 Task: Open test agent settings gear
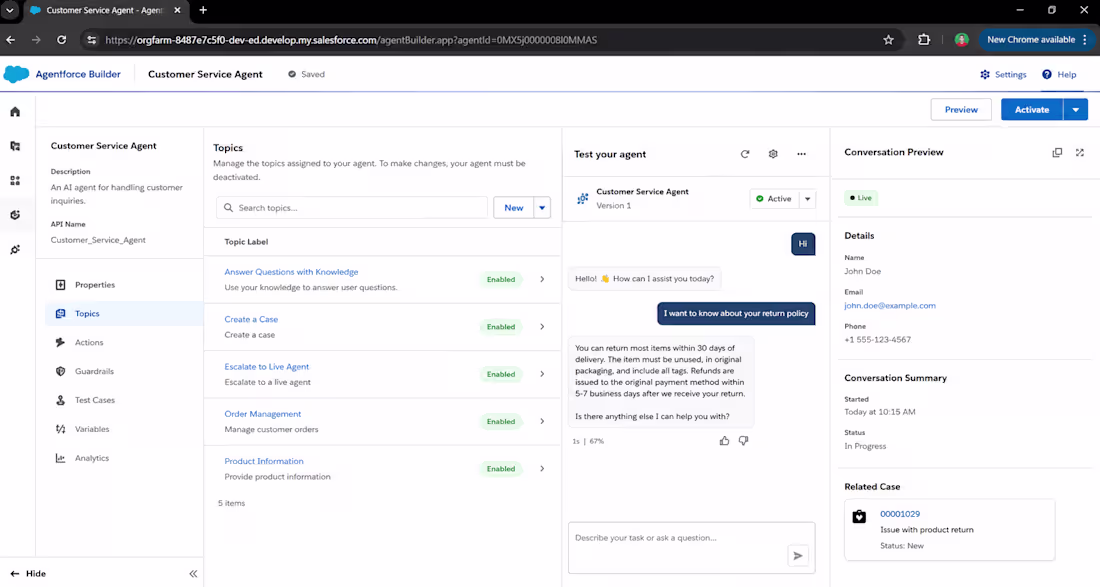pyautogui.click(x=773, y=154)
